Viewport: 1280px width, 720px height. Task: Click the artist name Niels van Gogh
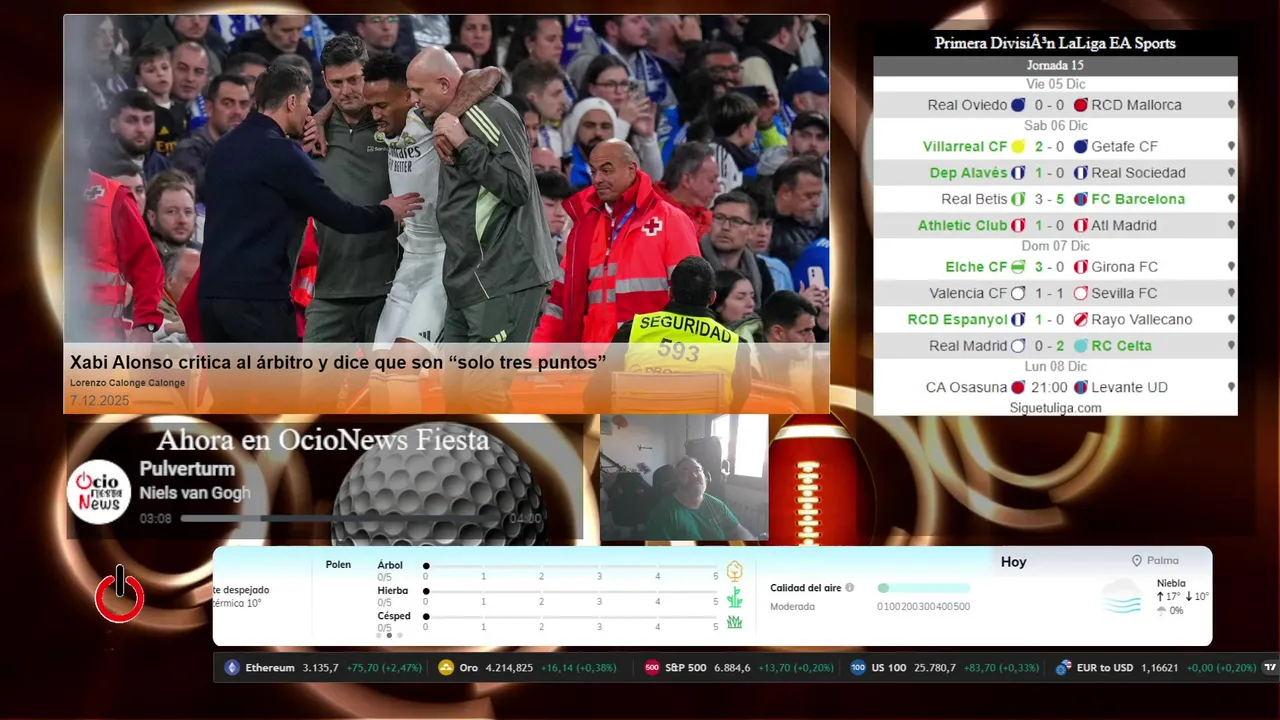(194, 493)
